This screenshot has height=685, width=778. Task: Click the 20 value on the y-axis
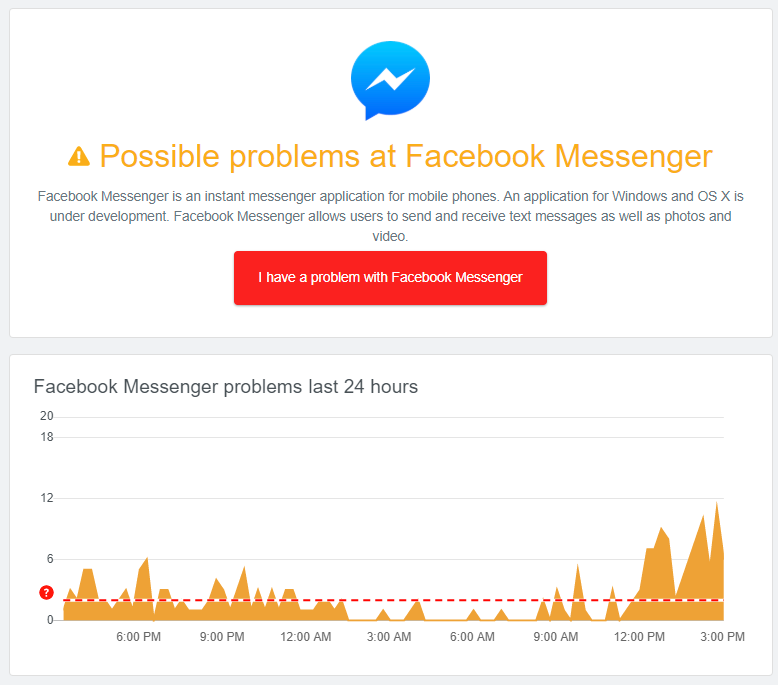(46, 416)
